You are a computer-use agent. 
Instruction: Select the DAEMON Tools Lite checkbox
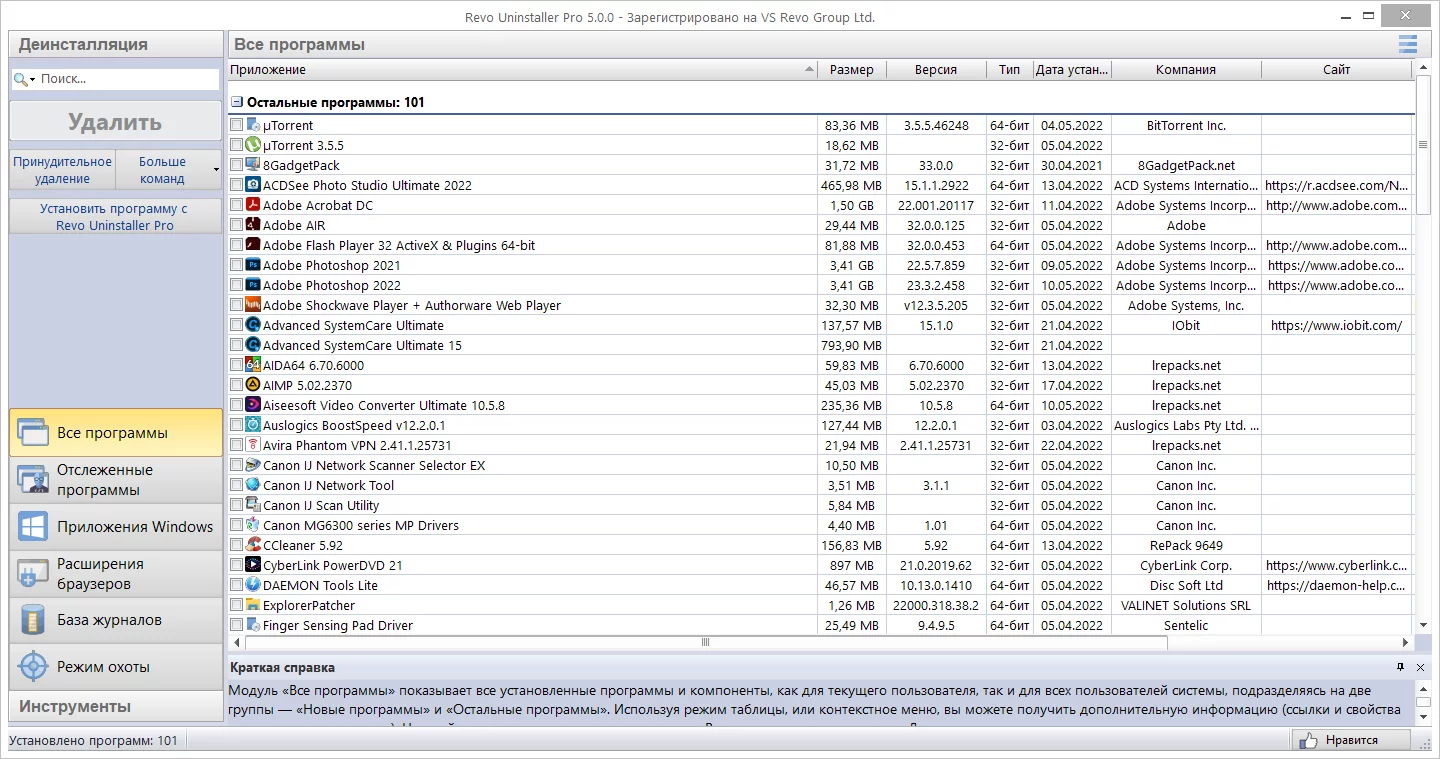click(236, 585)
